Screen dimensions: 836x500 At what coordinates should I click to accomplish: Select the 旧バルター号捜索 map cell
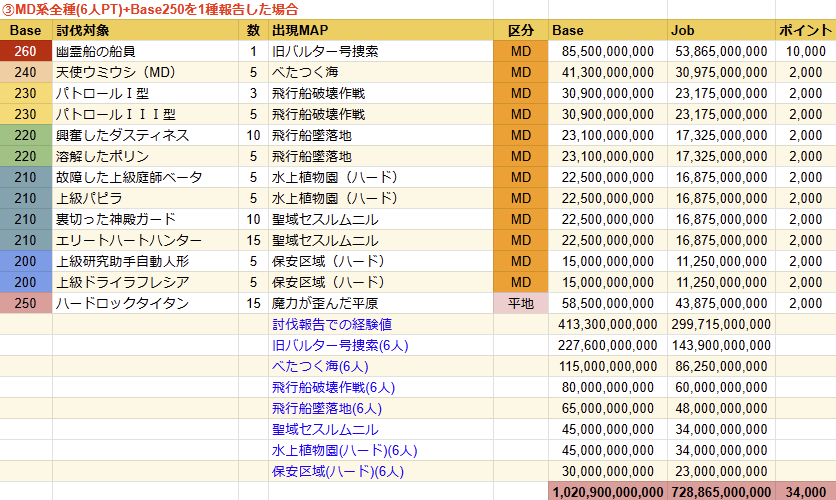point(381,51)
